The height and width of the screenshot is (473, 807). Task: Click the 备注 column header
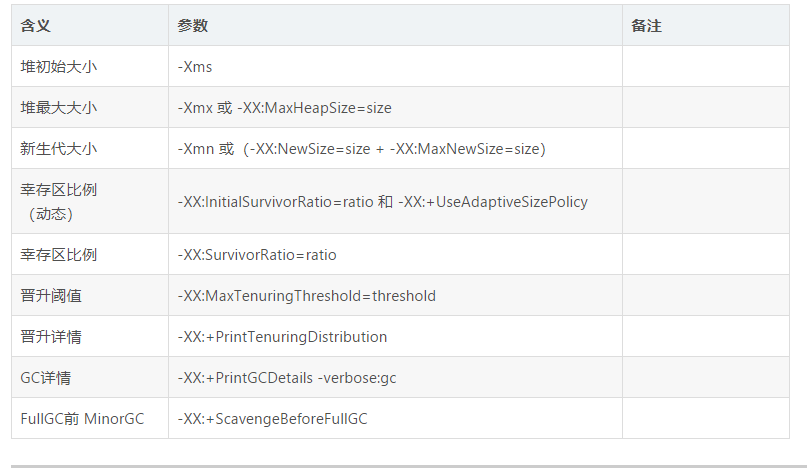[646, 26]
